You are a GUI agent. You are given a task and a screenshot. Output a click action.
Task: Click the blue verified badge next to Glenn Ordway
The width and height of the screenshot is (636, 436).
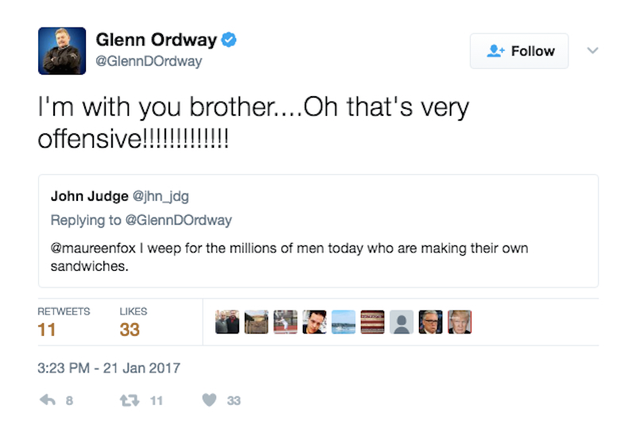tap(229, 40)
